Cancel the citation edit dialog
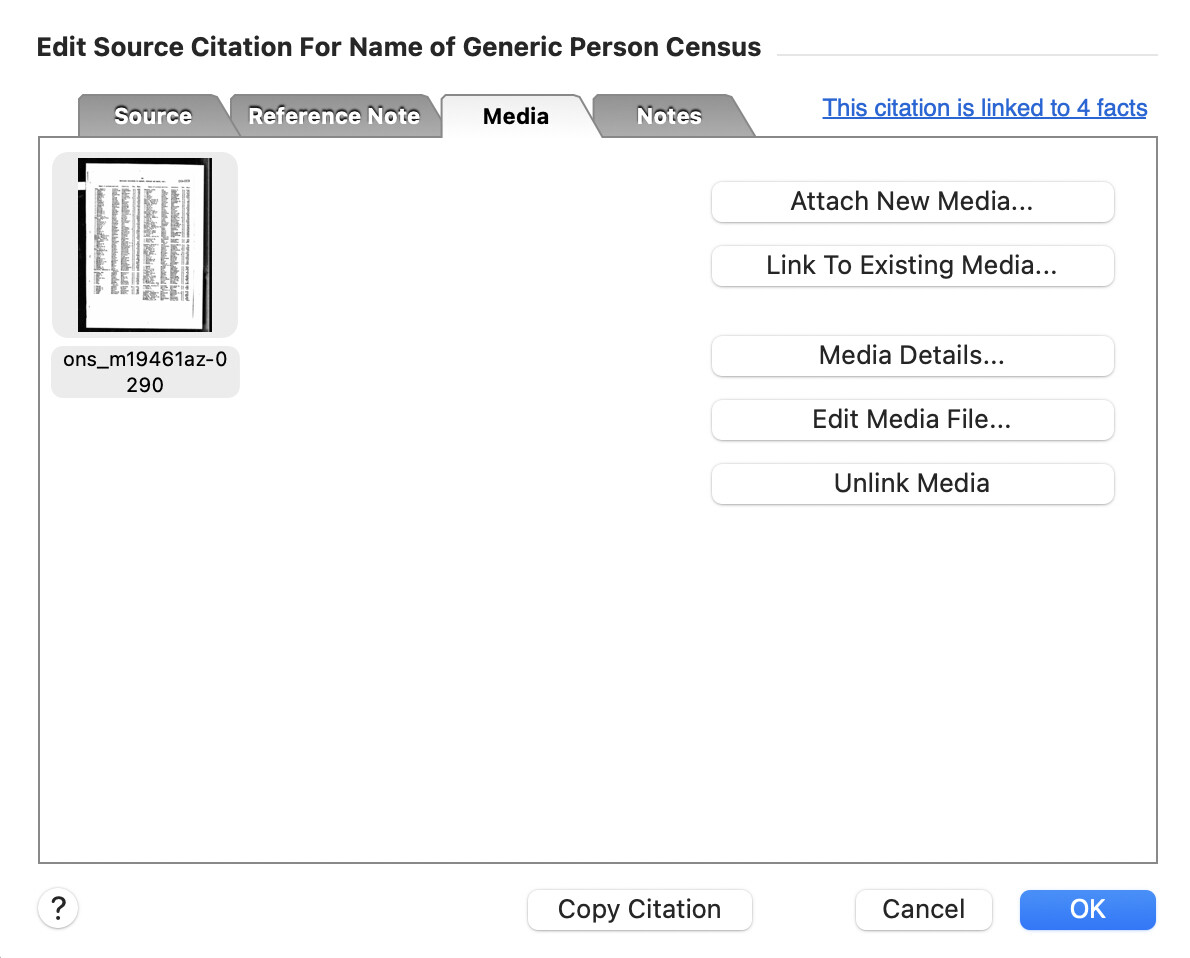The image size is (1190, 958). [x=924, y=909]
